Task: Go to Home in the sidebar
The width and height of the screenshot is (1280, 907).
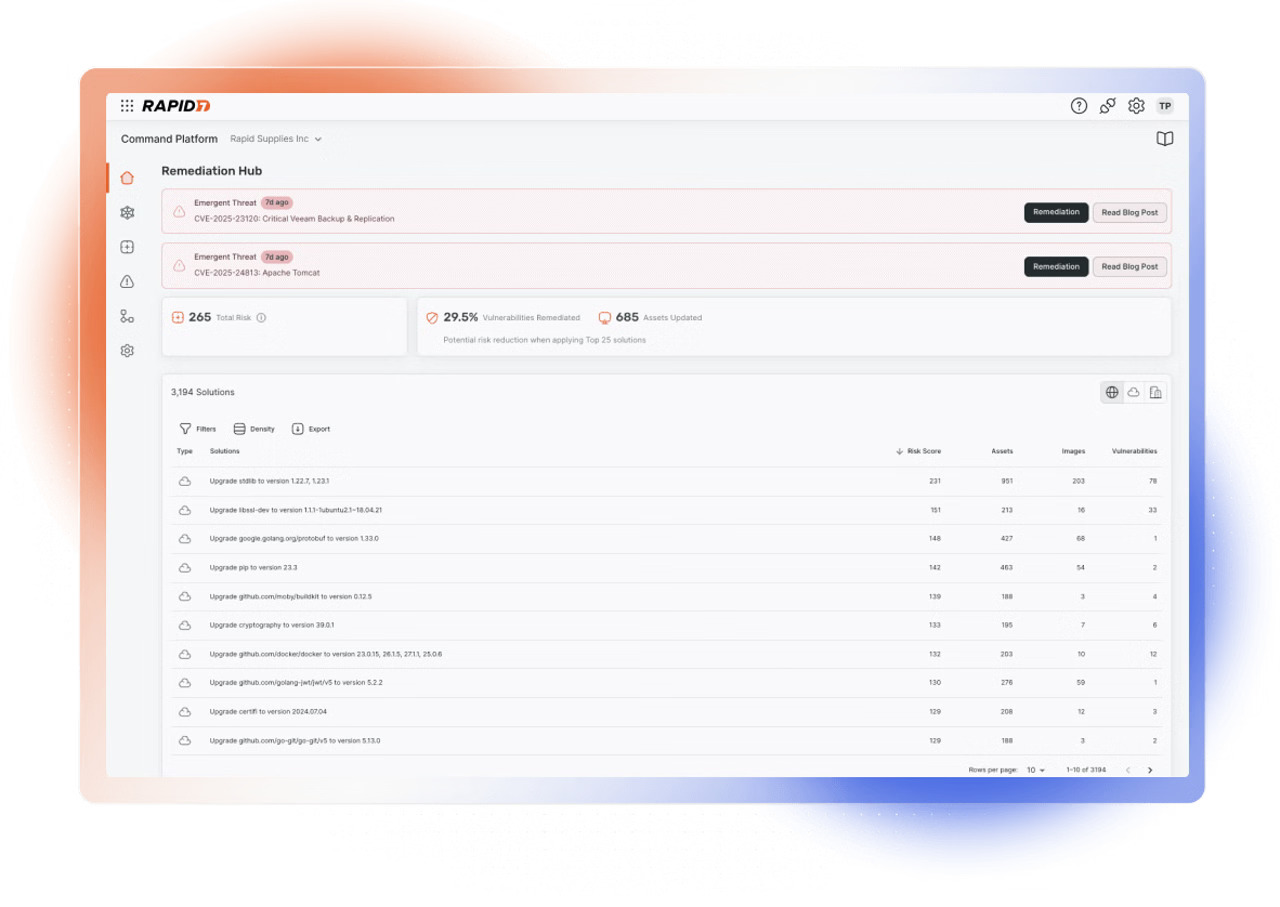Action: pos(127,178)
